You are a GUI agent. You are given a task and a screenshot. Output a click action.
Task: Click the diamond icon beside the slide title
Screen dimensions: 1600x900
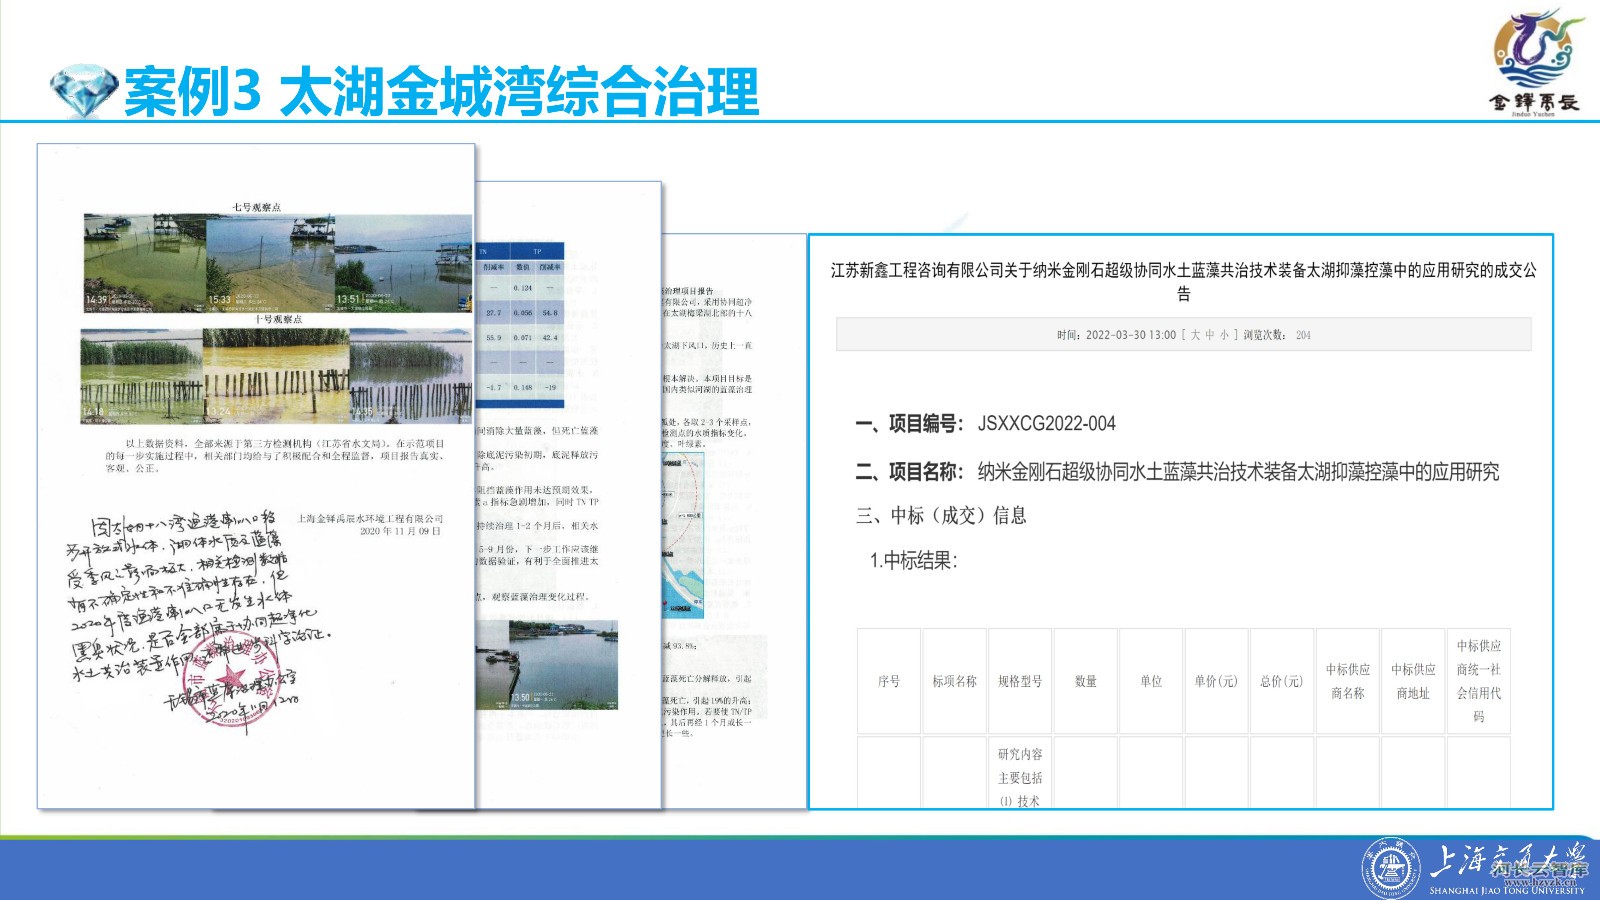(x=83, y=92)
